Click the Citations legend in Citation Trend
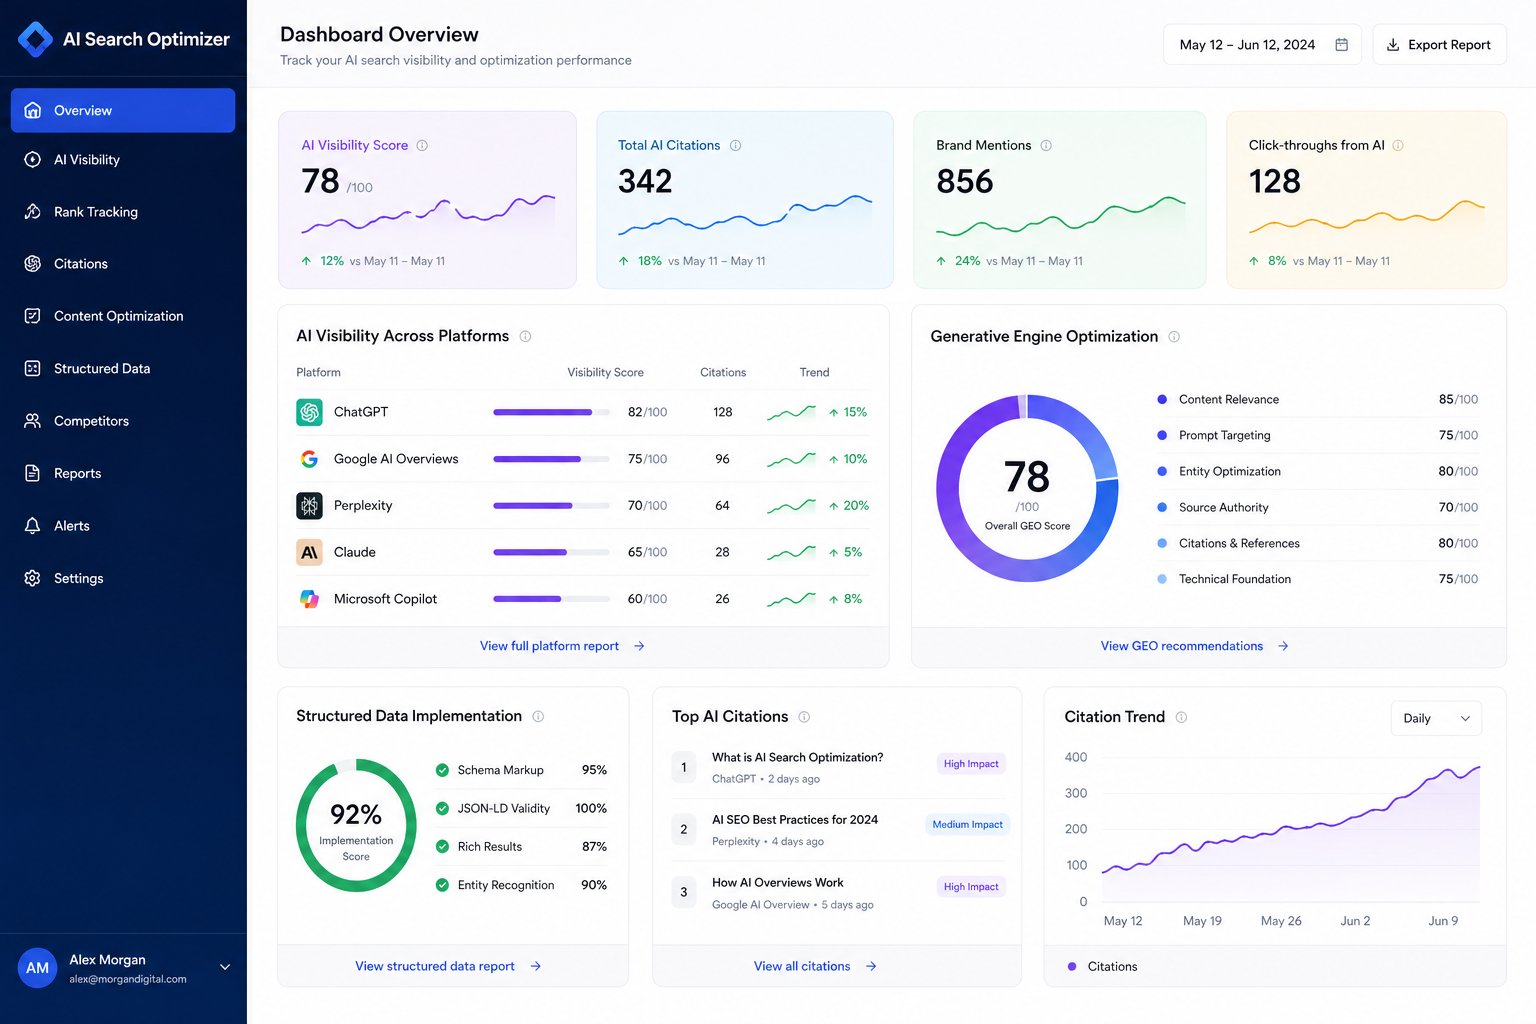1536x1024 pixels. pos(1102,967)
